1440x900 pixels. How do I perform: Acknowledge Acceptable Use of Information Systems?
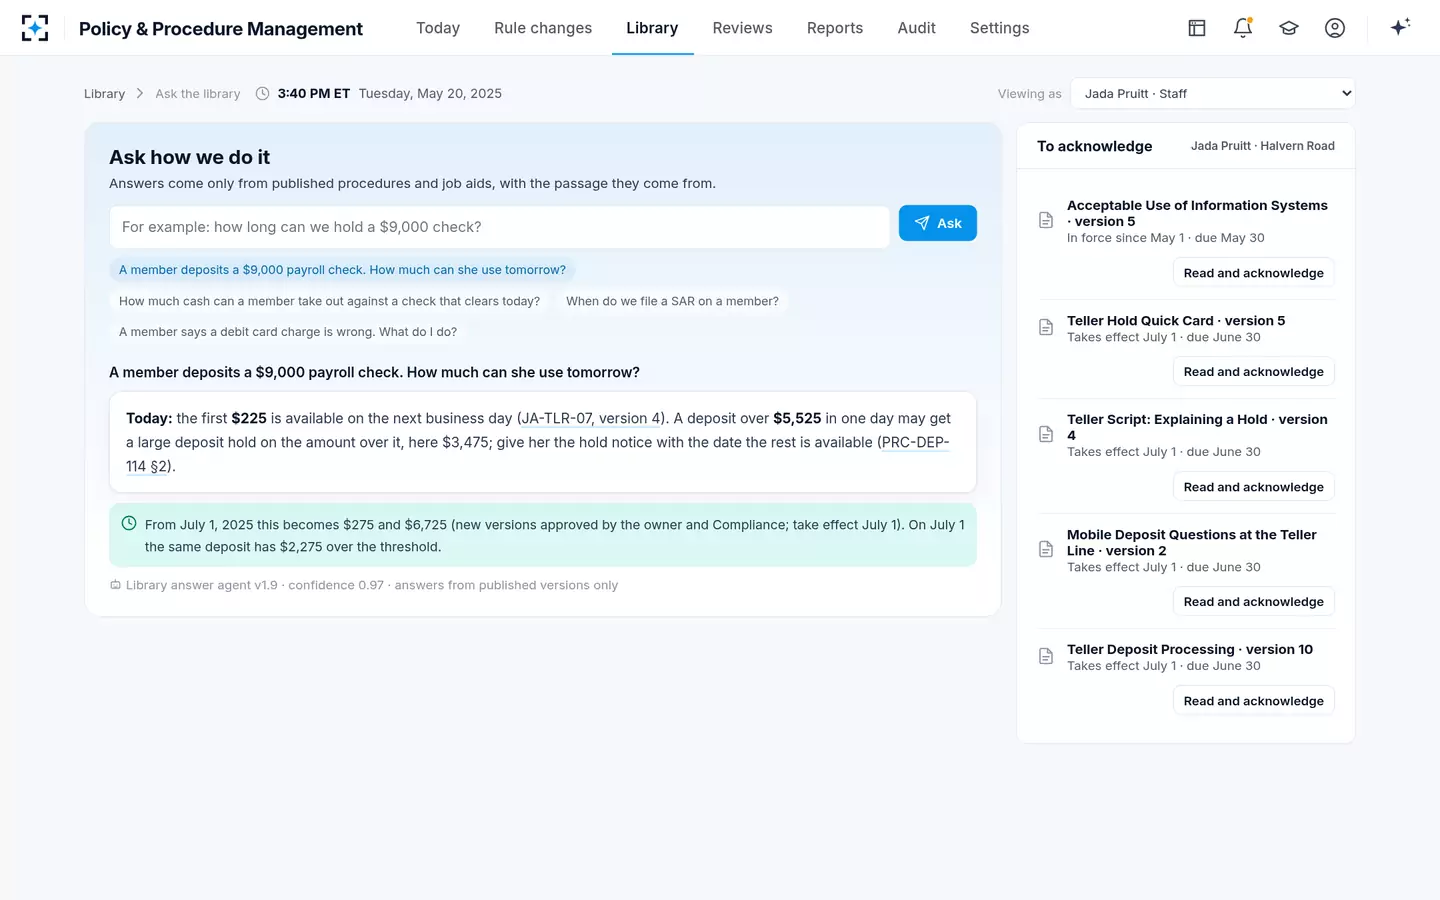1253,273
